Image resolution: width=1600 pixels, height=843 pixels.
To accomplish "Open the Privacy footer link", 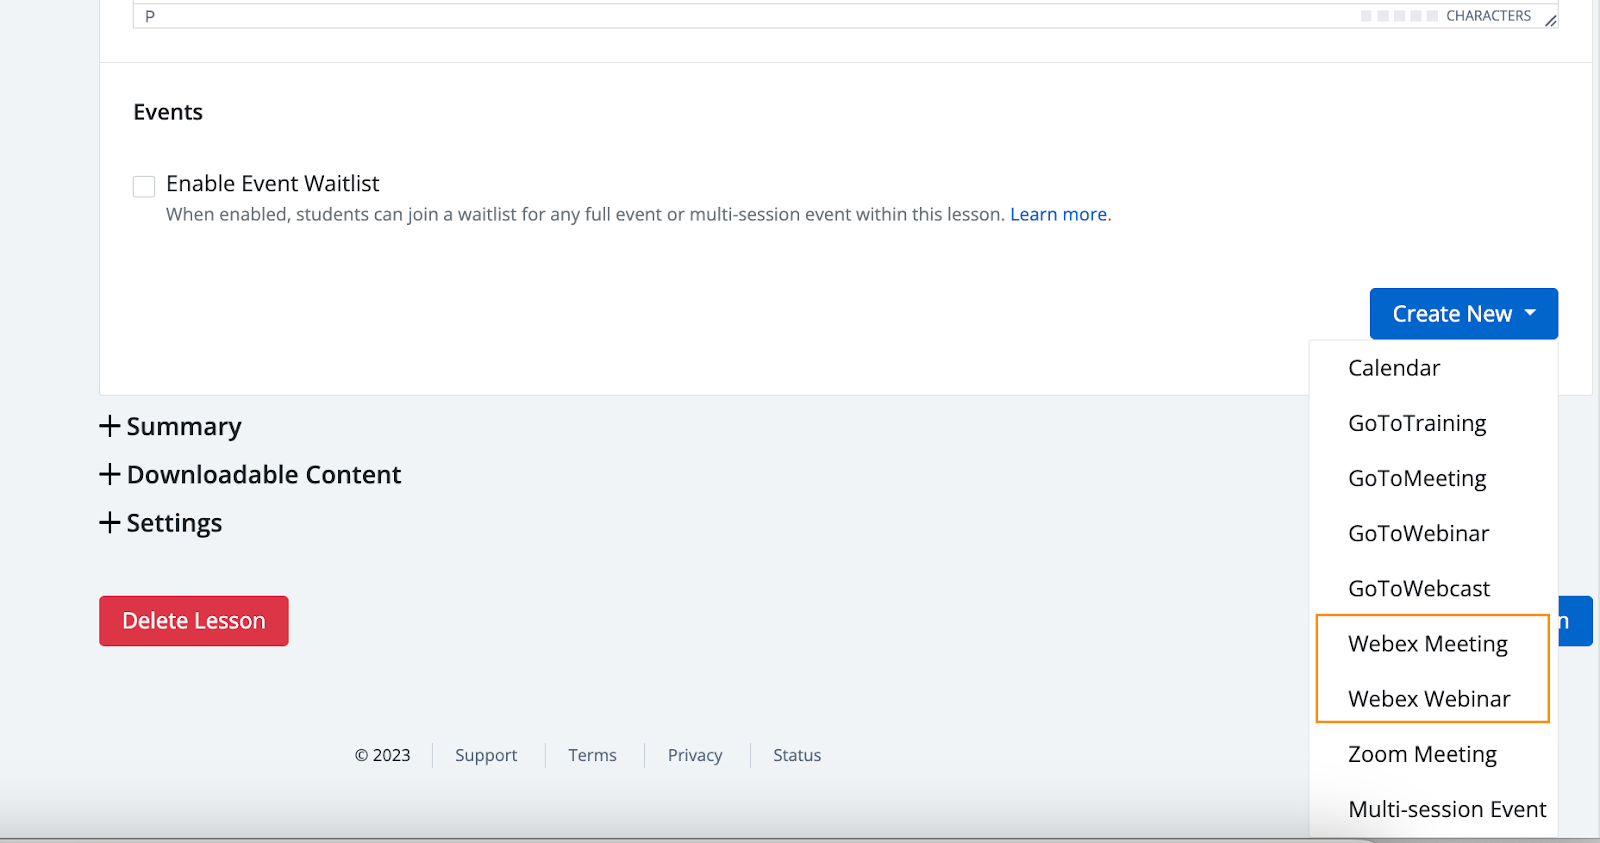I will pos(695,755).
